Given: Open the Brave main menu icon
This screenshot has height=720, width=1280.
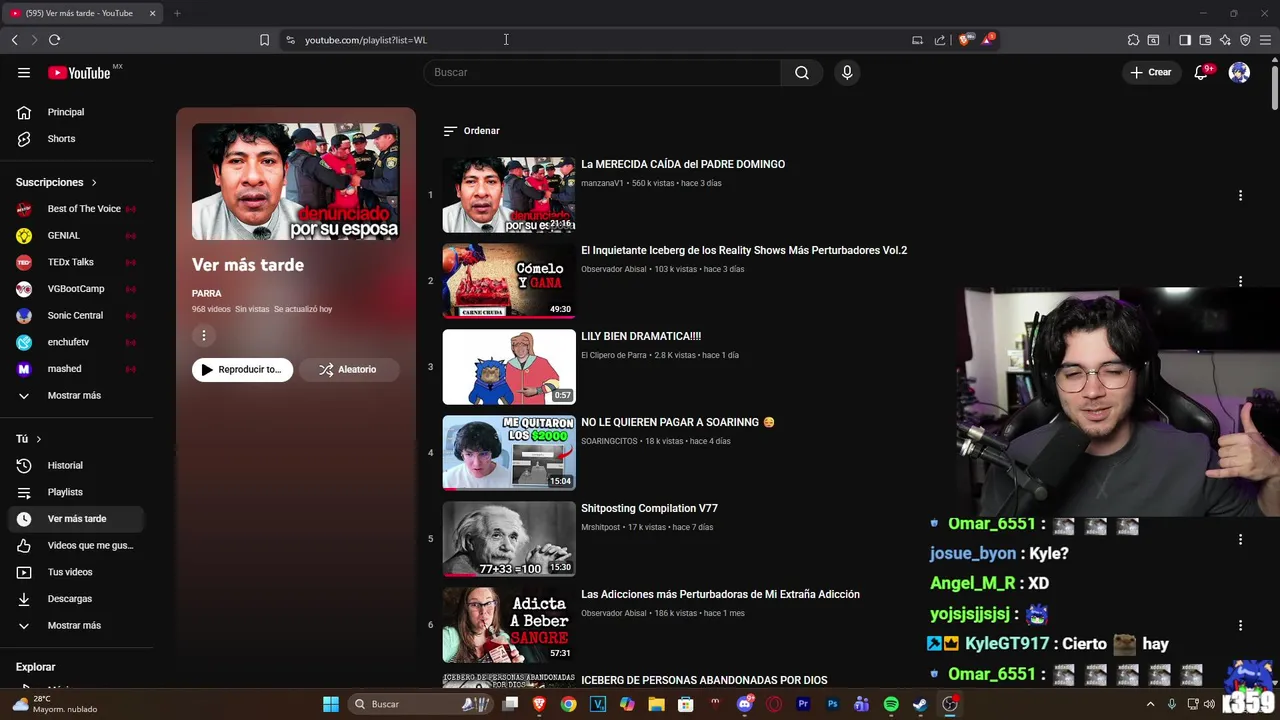Looking at the screenshot, I should (1265, 40).
